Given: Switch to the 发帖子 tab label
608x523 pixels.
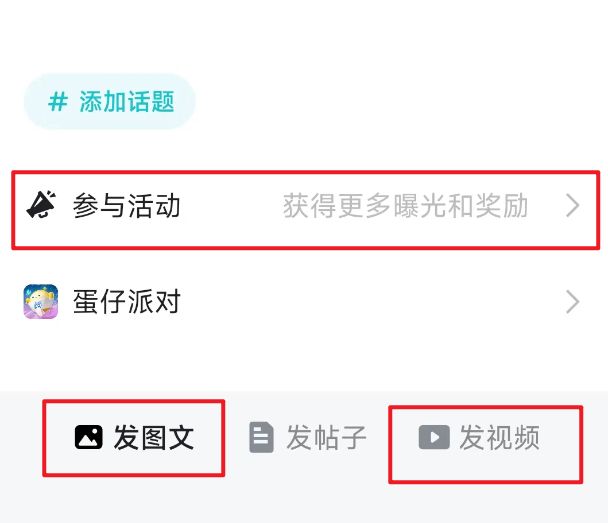Looking at the screenshot, I should 326,437.
